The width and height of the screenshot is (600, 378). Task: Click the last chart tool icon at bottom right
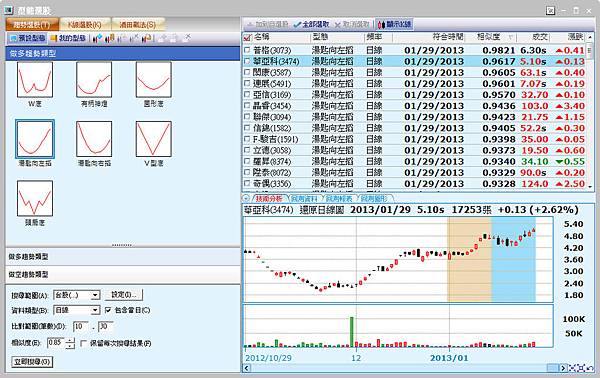point(590,368)
